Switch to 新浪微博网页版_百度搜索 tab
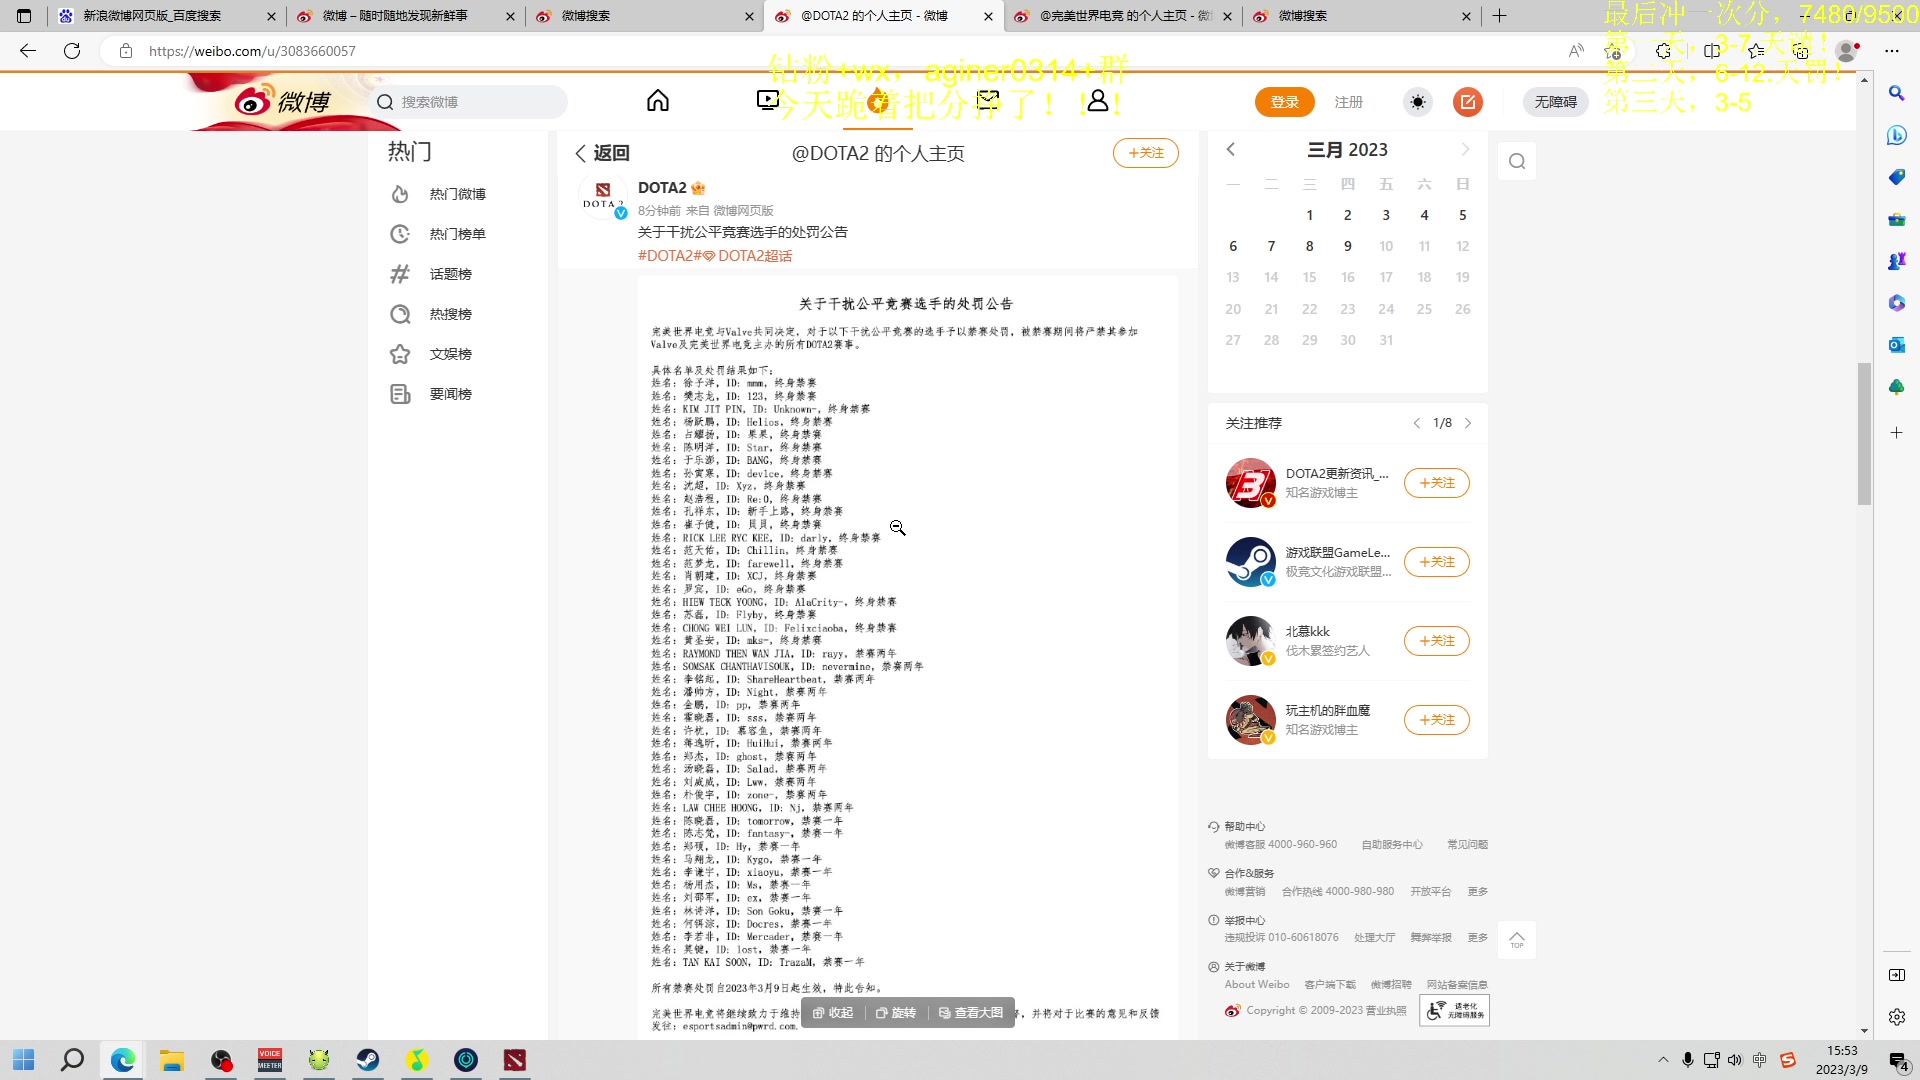Viewport: 1920px width, 1080px height. [x=166, y=16]
